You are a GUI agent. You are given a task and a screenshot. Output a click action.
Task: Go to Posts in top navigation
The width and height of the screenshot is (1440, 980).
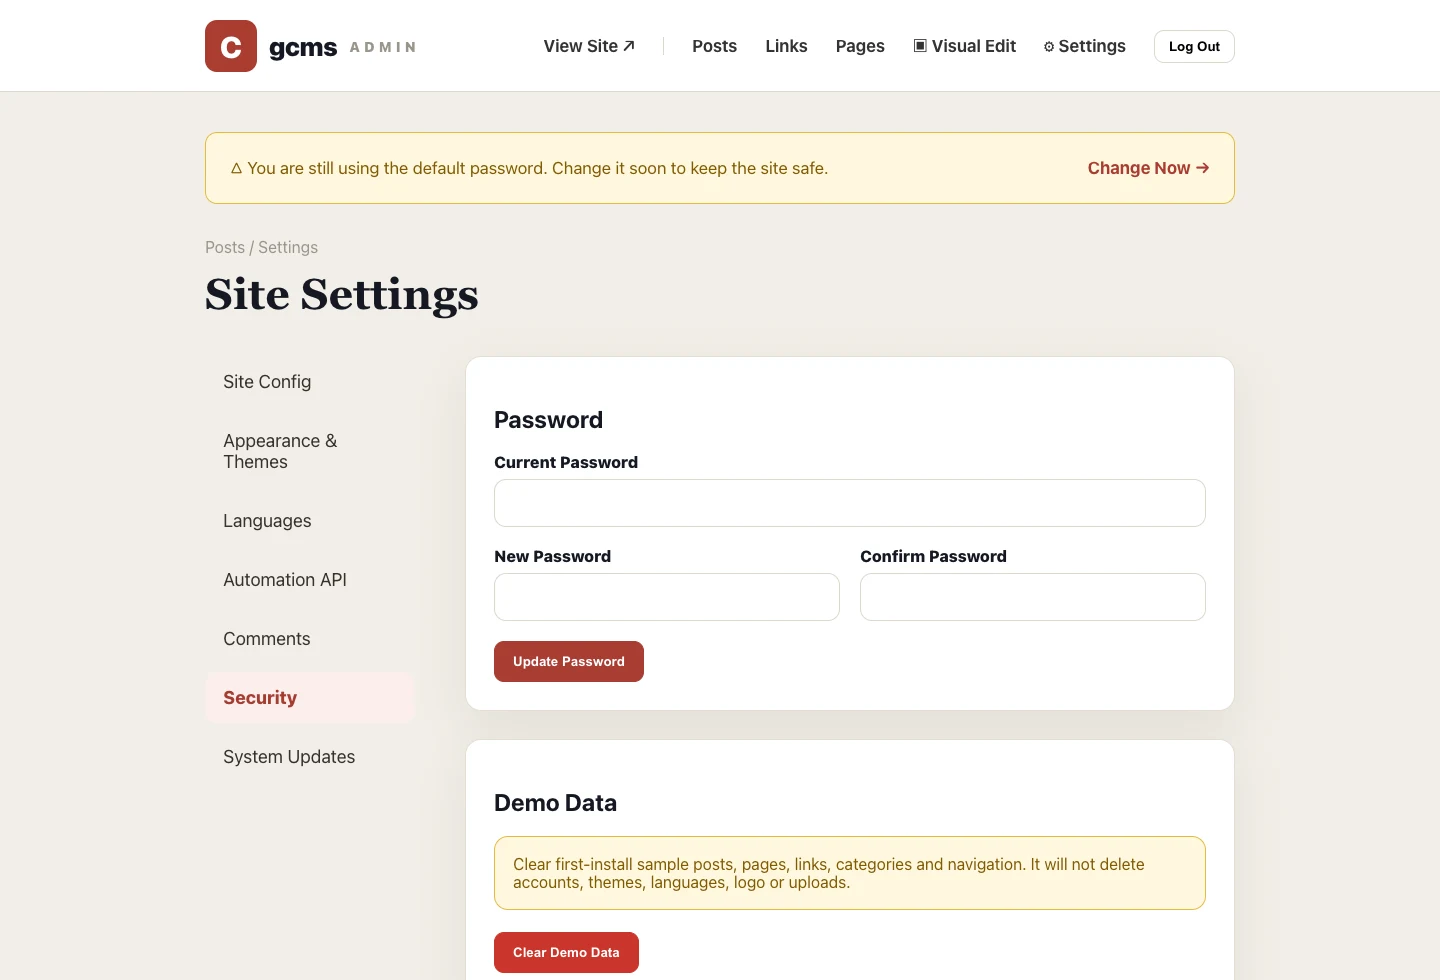pyautogui.click(x=714, y=46)
